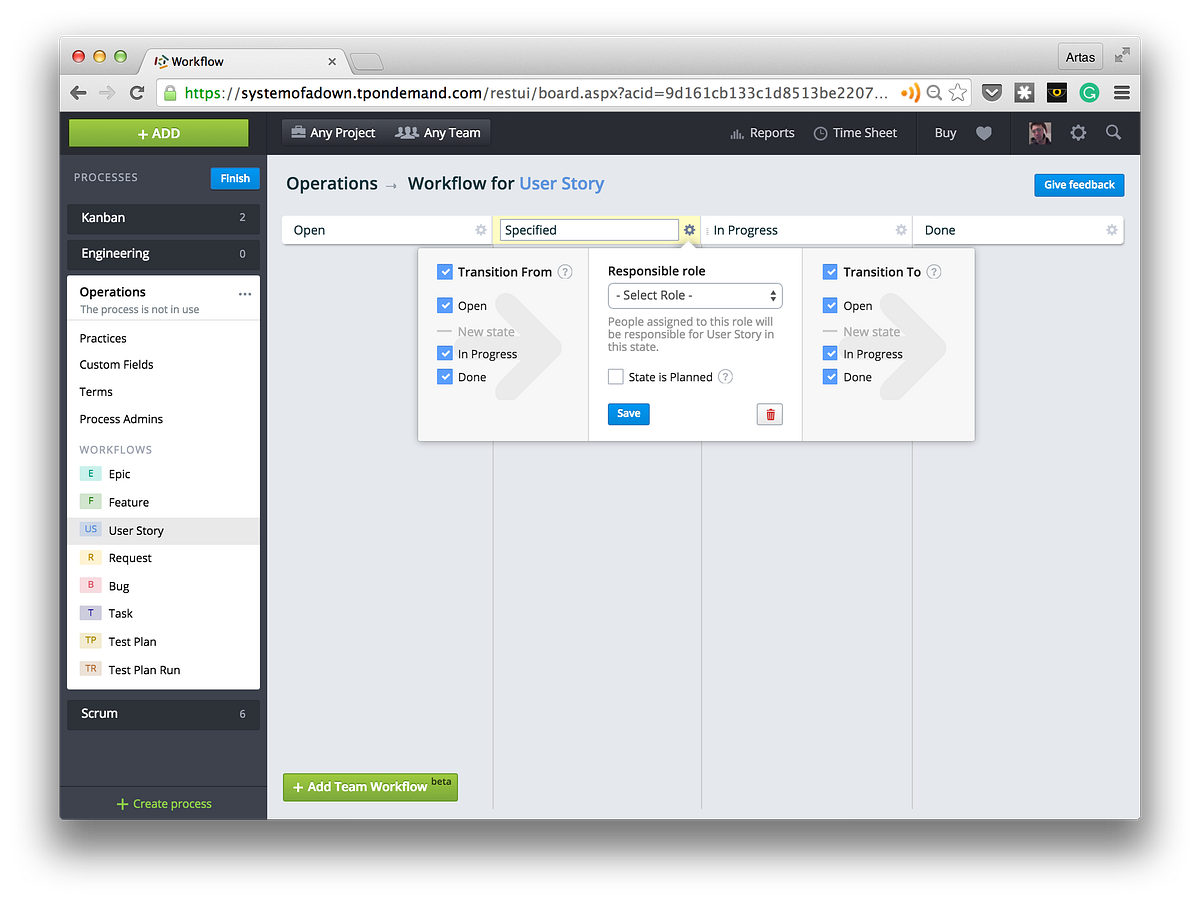Open Custom Fields section
The image size is (1200, 902).
[116, 365]
